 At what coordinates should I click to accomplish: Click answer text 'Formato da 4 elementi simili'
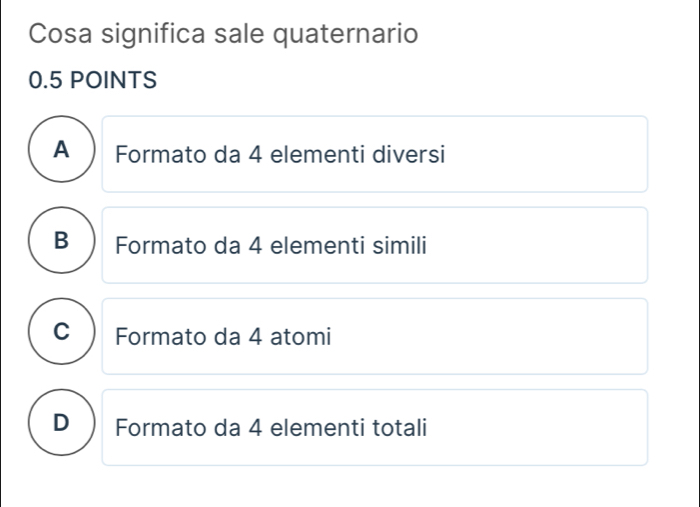tap(271, 246)
